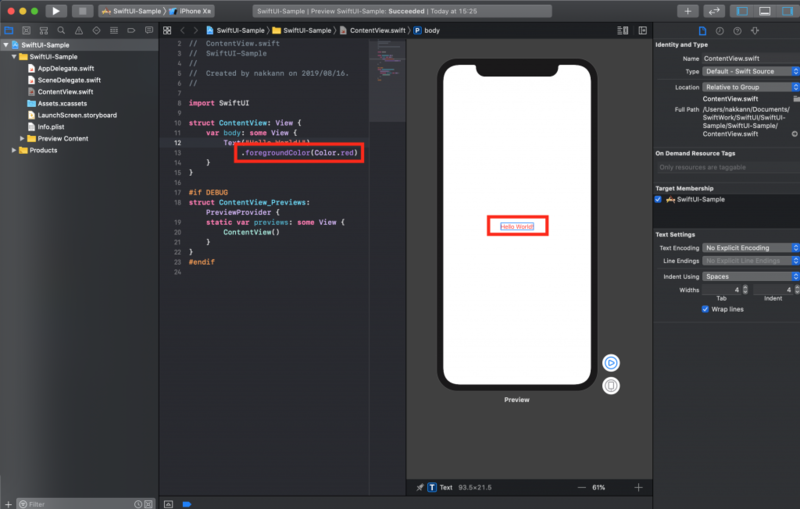Screen dimensions: 800x509
Task: Select SceneDelegate.swift in navigator
Action: tap(69, 80)
